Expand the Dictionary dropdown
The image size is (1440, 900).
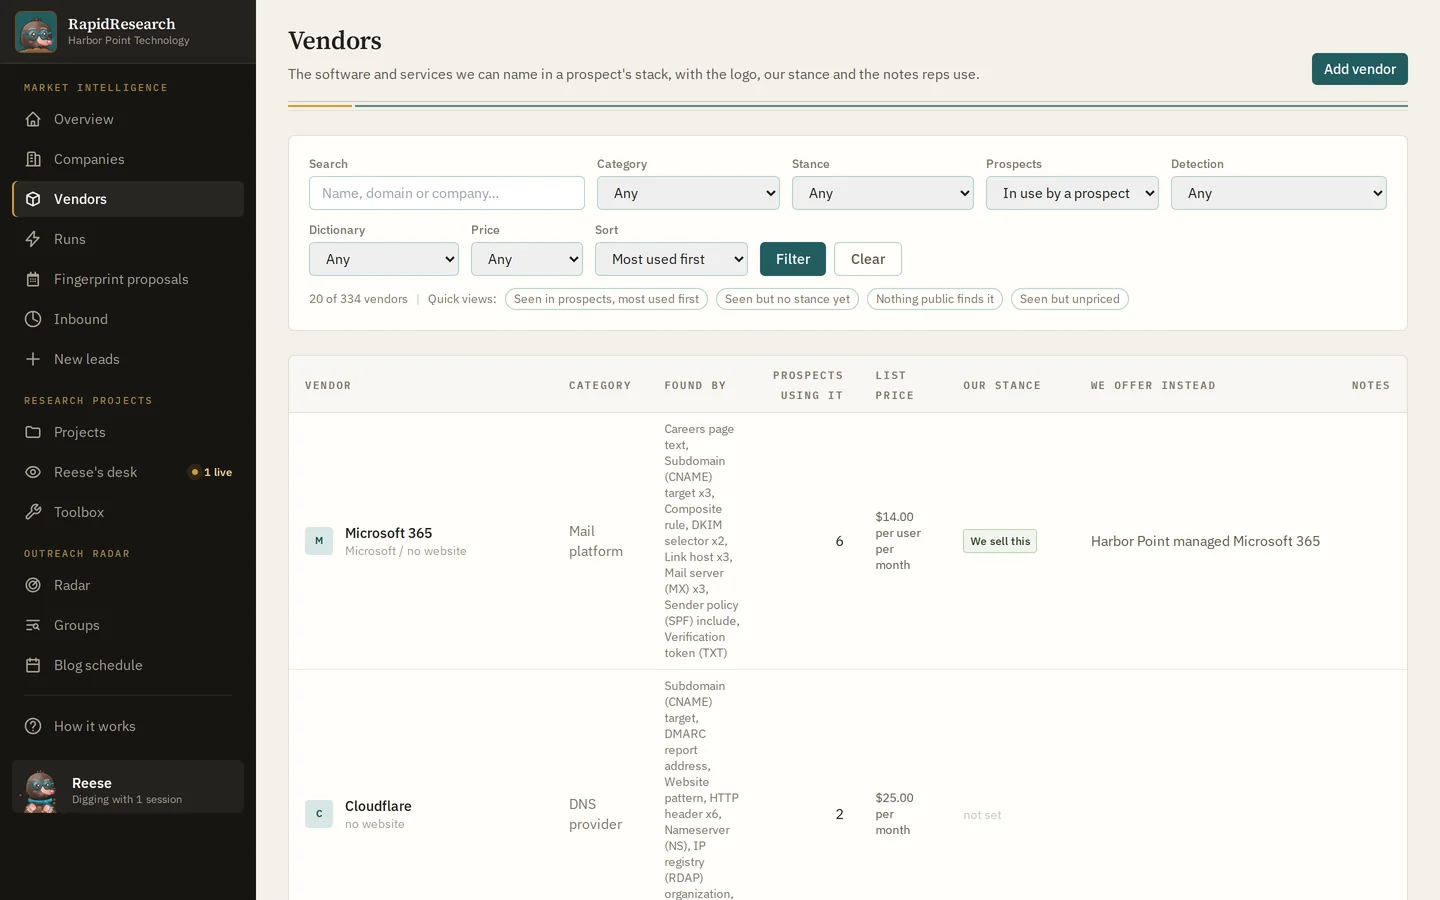pyautogui.click(x=384, y=259)
